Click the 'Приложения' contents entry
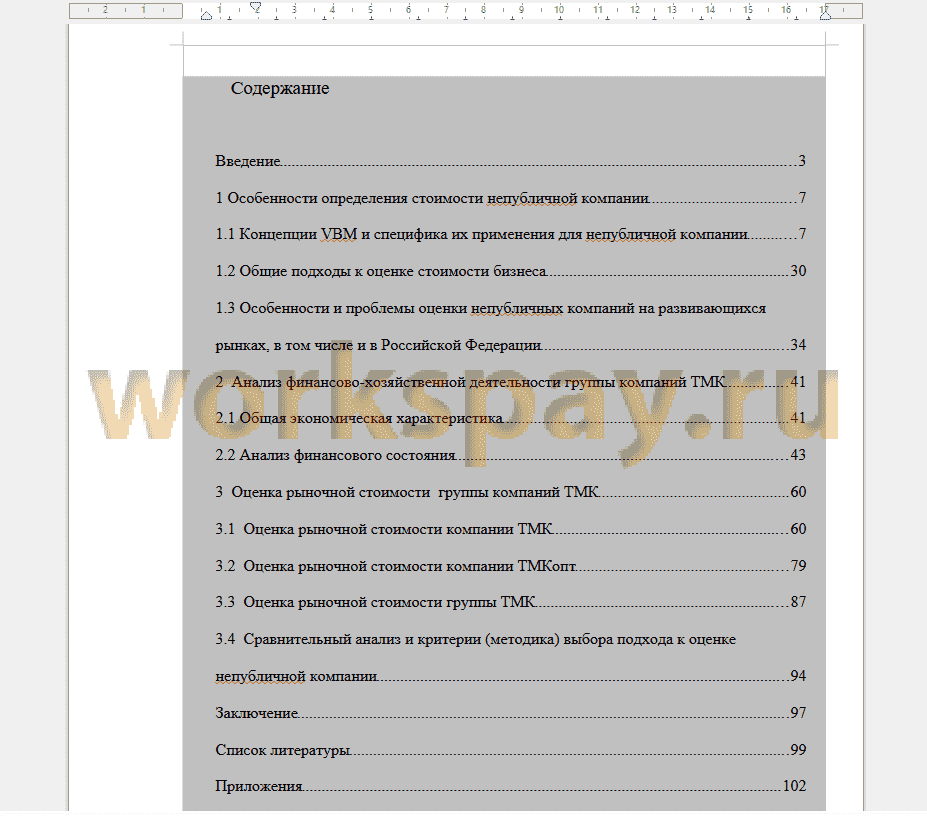The image size is (927, 816). [510, 786]
